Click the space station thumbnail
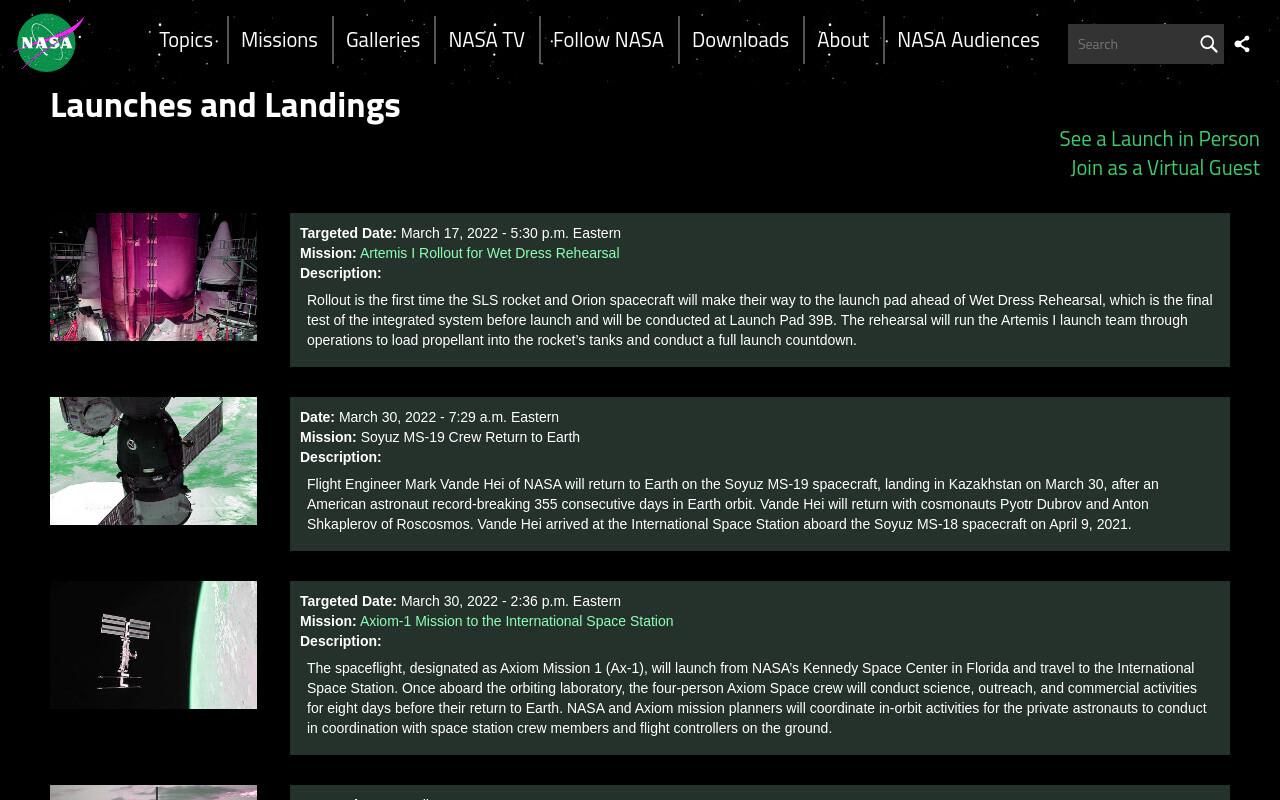The image size is (1280, 800). [x=153, y=645]
